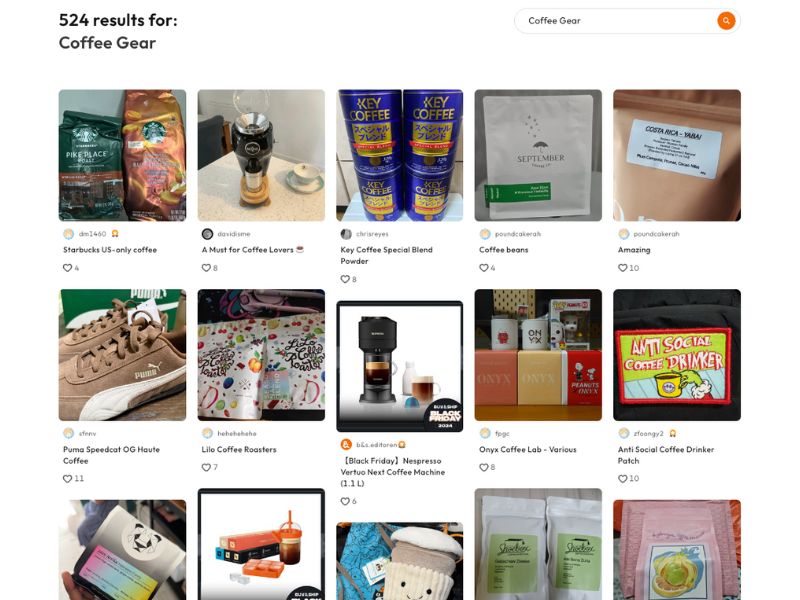View the Anti Social Coffee Drinker patch image

677,355
